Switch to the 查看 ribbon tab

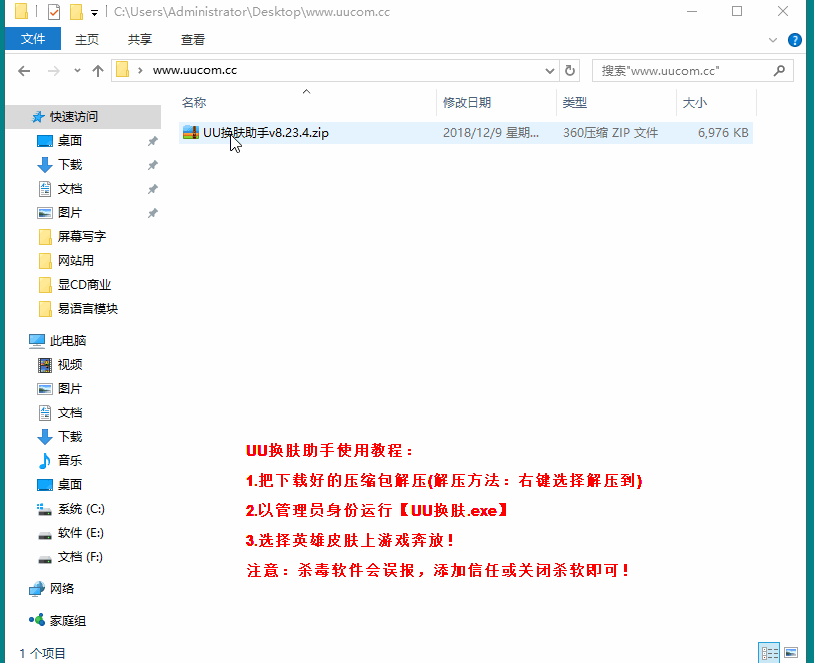click(x=193, y=39)
